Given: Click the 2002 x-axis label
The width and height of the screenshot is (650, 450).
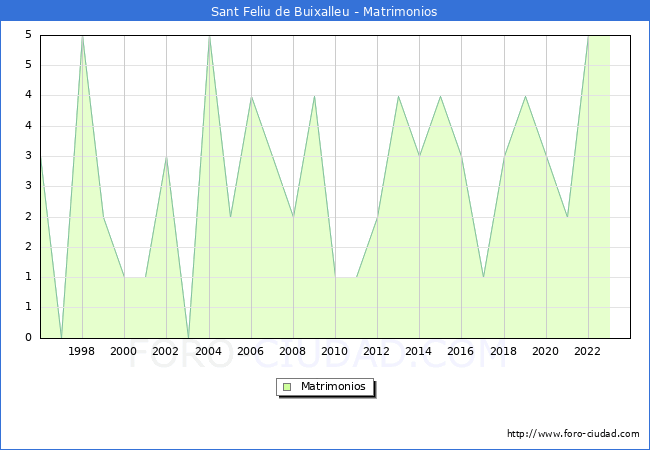Looking at the screenshot, I should tap(165, 351).
